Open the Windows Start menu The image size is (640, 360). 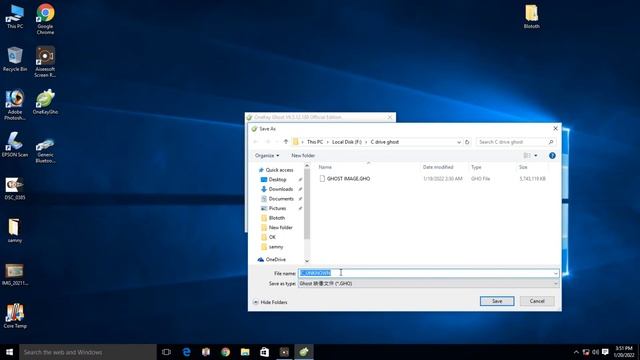(x=9, y=352)
